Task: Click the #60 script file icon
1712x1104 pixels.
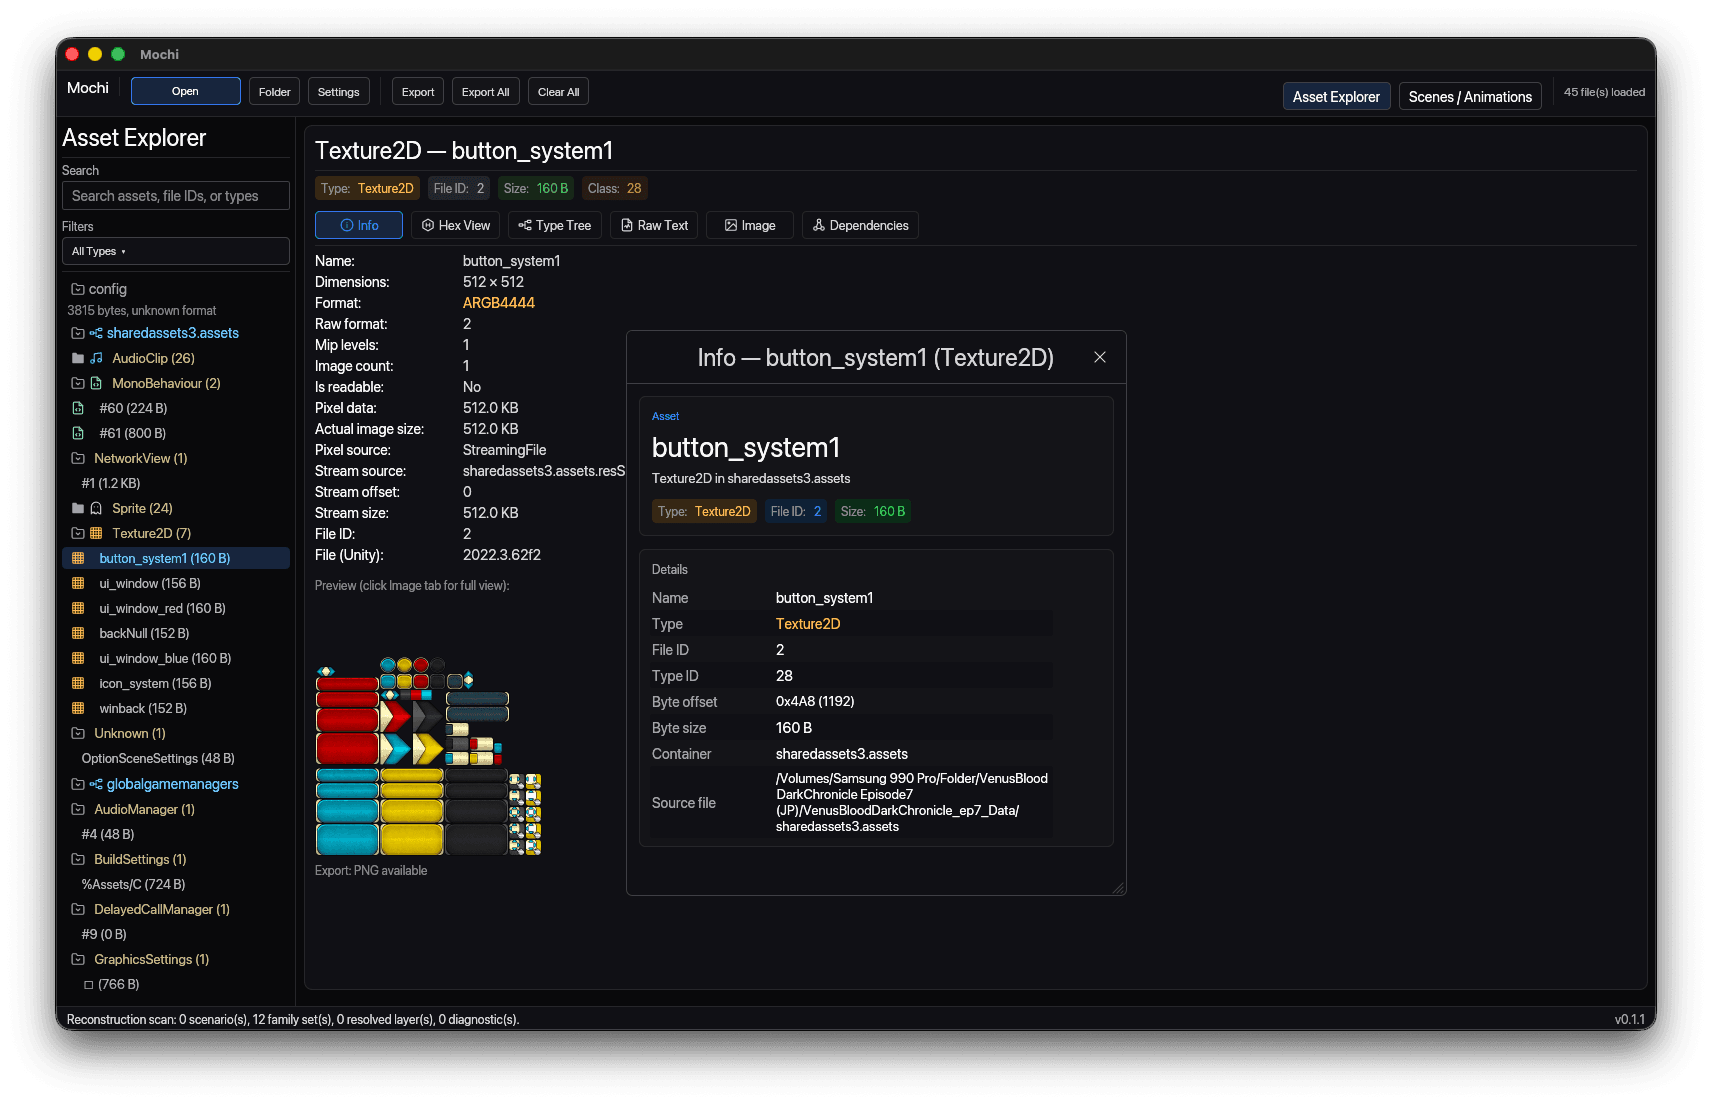Action: [78, 408]
